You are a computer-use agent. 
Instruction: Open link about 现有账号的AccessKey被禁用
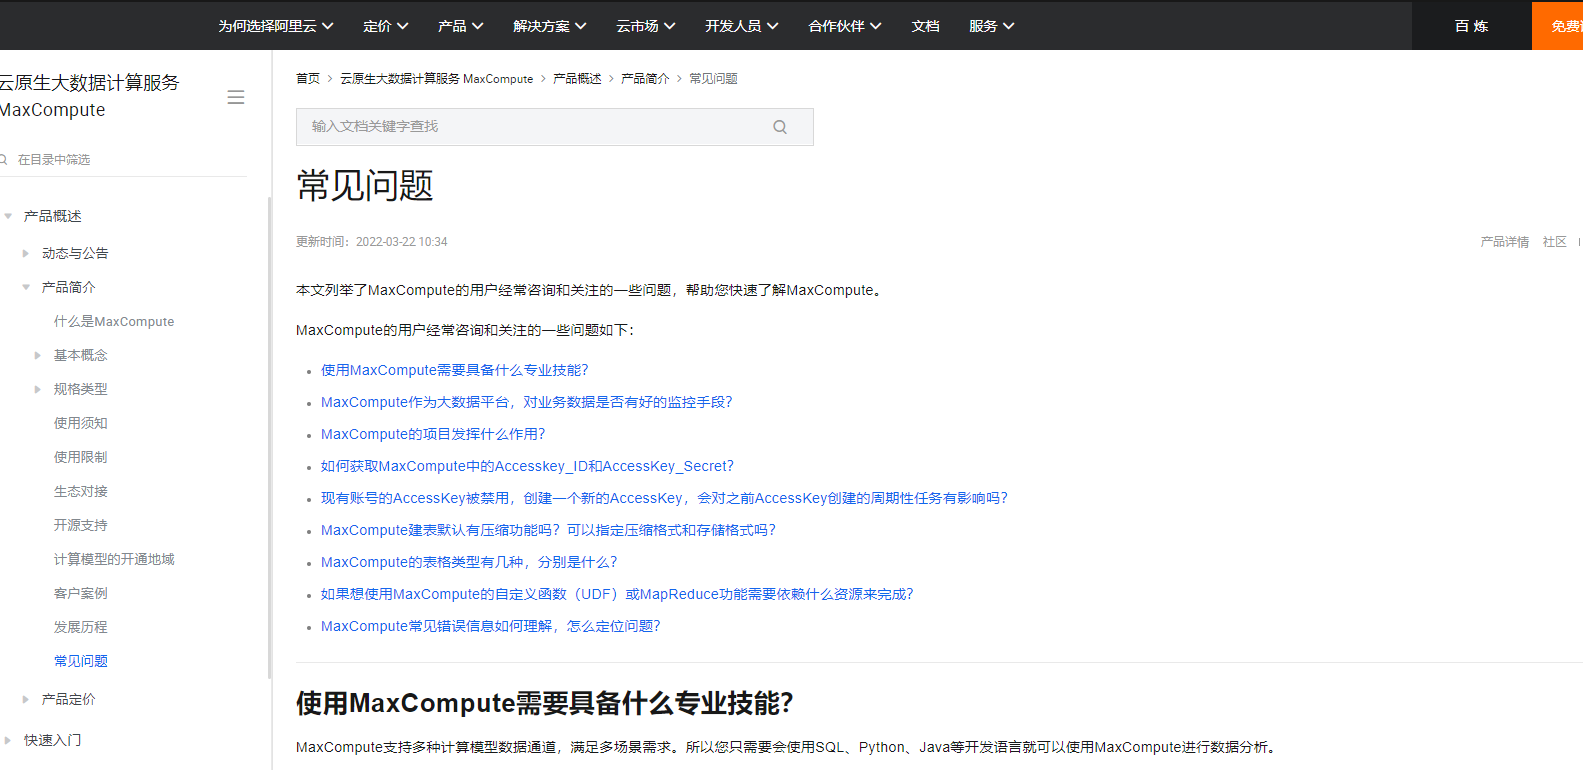click(664, 498)
